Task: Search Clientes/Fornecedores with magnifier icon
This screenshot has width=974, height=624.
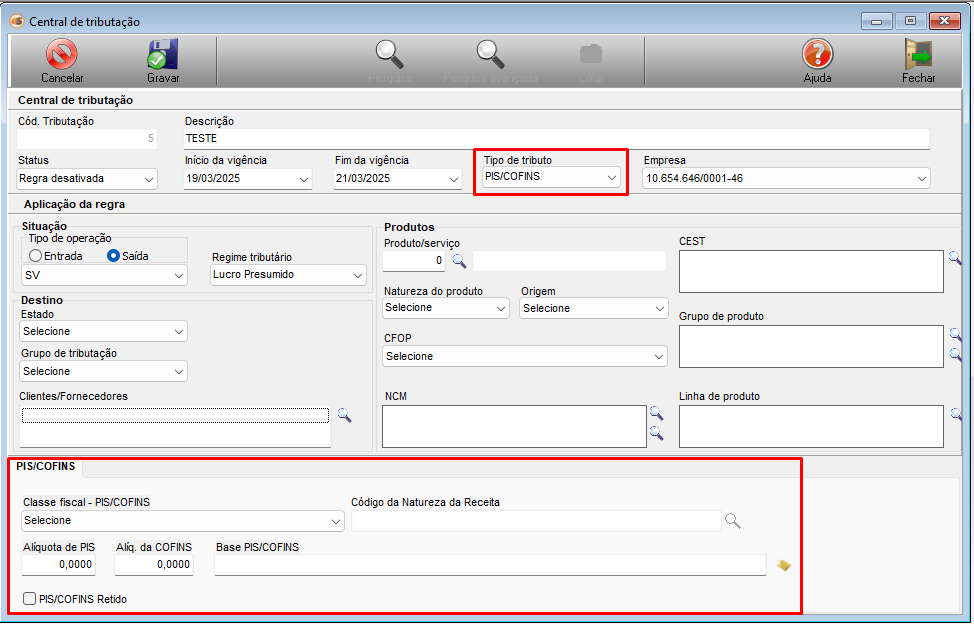Action: [x=344, y=415]
